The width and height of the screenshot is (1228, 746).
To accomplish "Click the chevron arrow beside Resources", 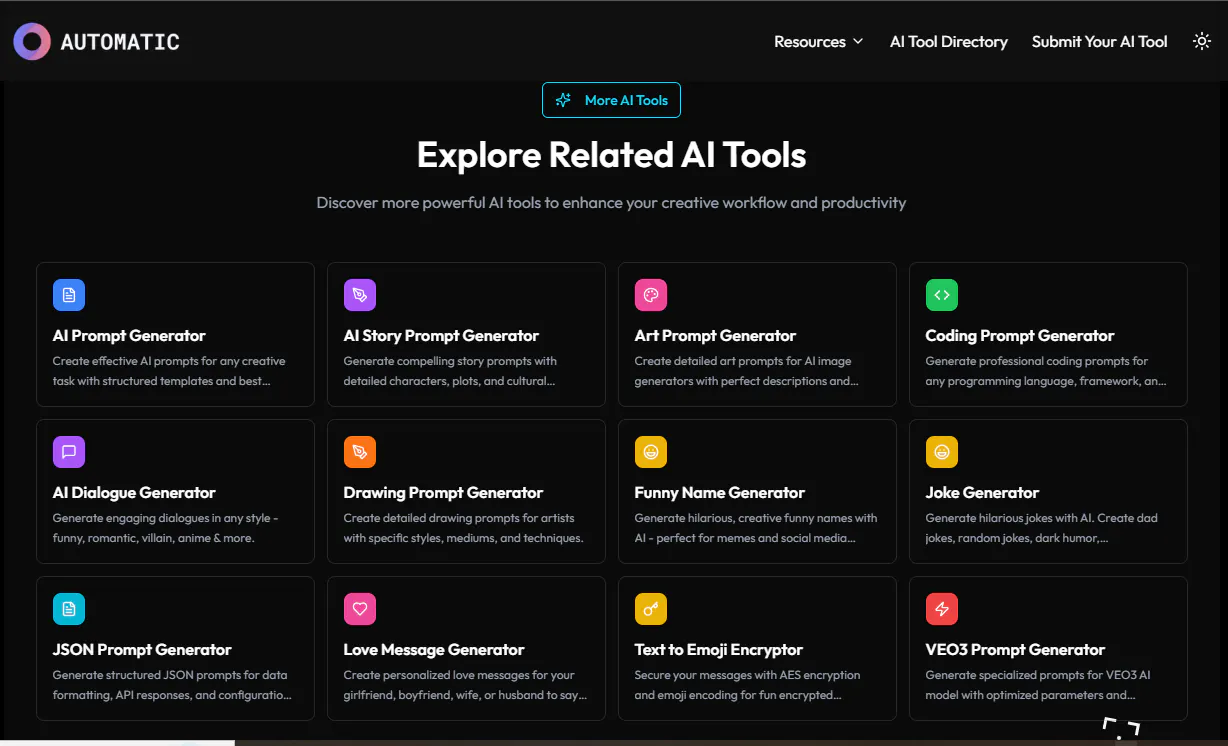I will 857,42.
